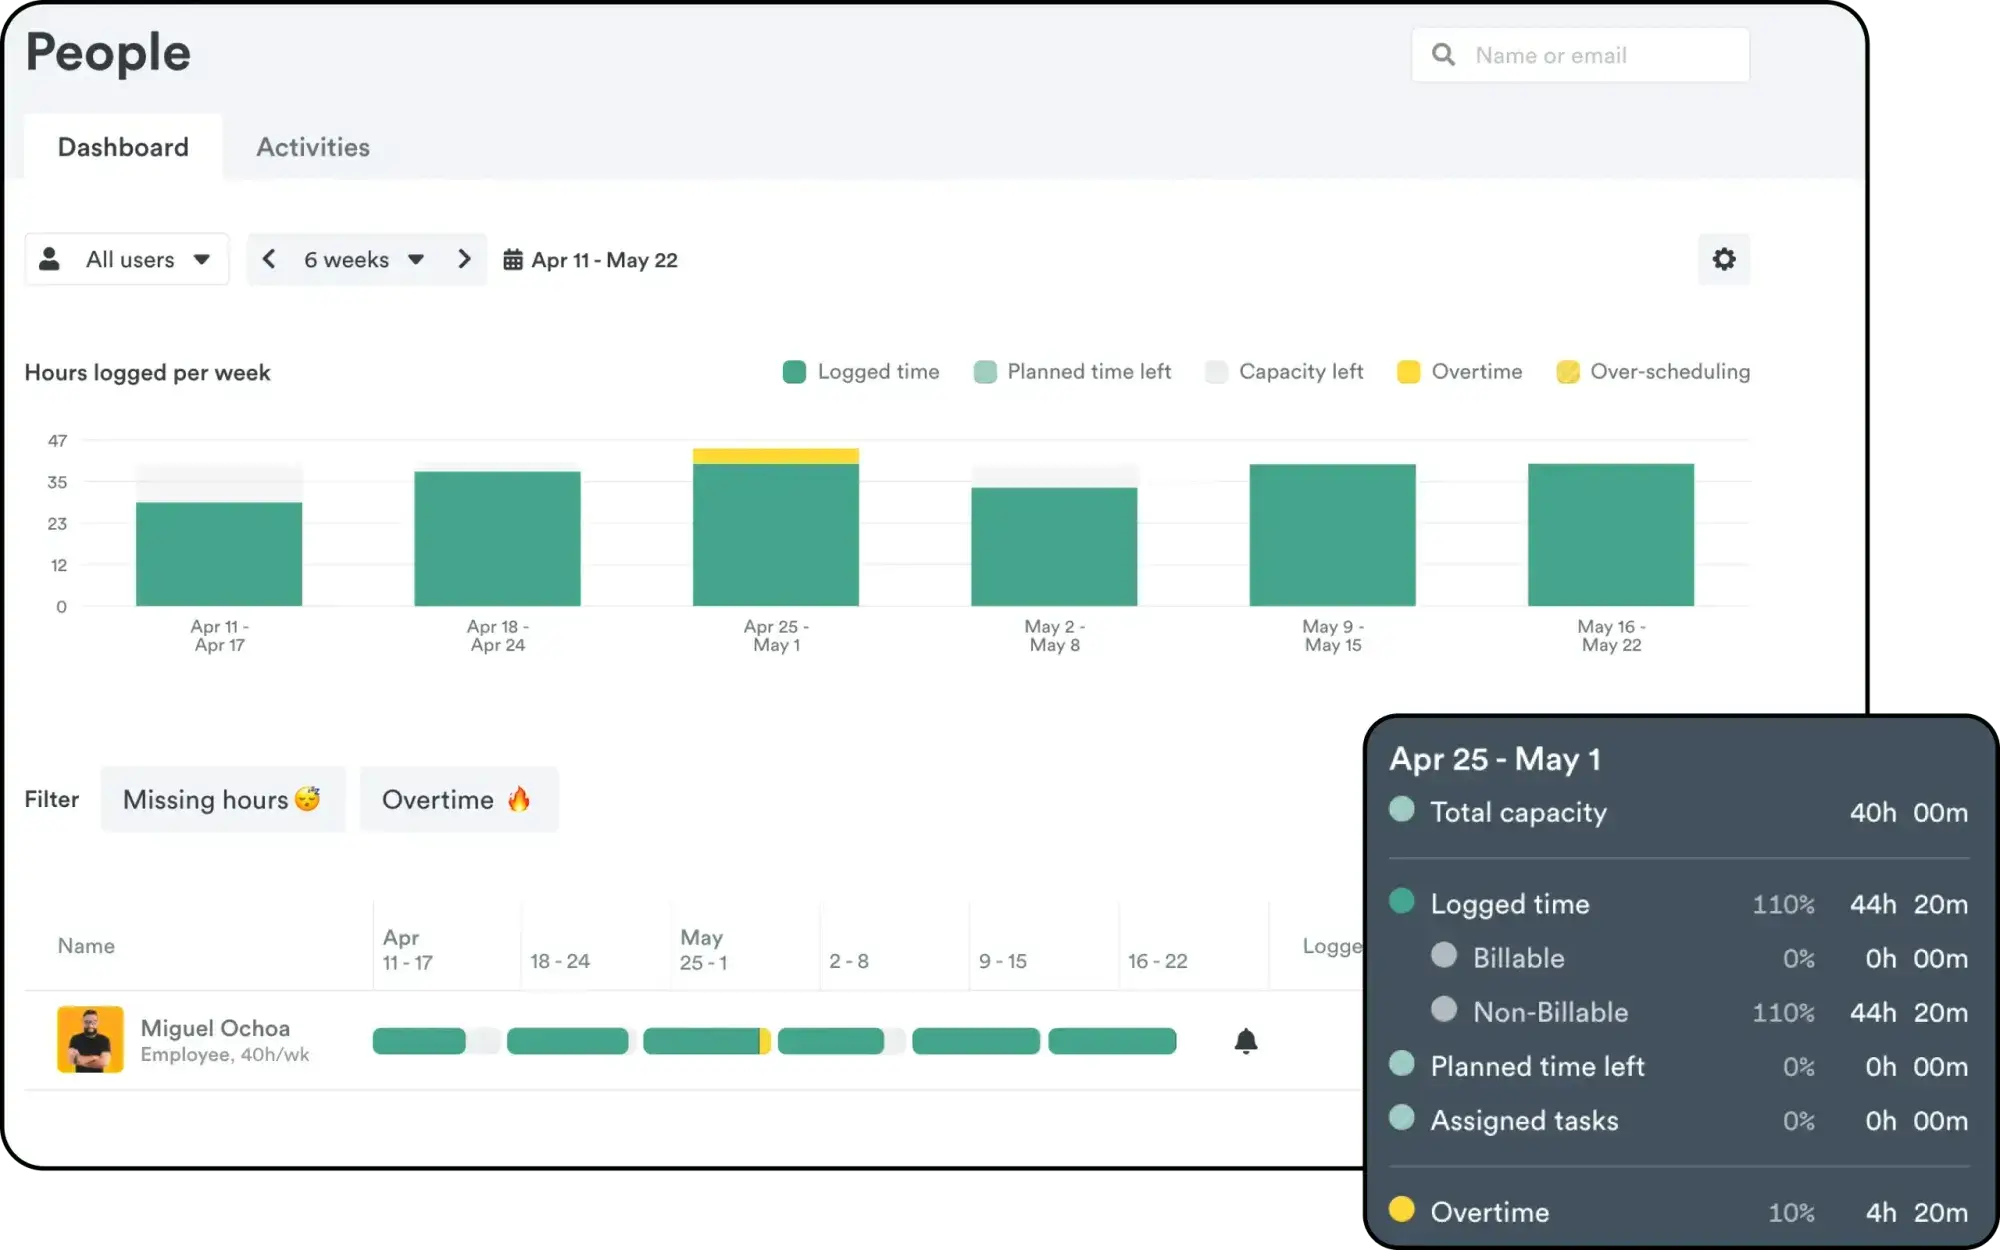
Task: Click Total capacity row in tooltip
Action: click(1679, 812)
